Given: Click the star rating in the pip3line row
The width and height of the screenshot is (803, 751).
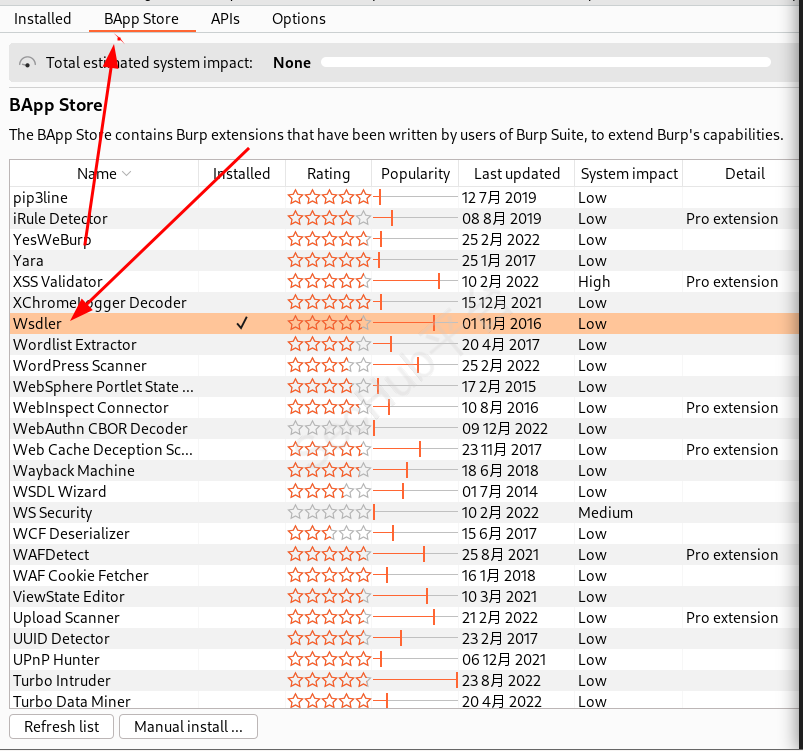Looking at the screenshot, I should click(x=329, y=198).
